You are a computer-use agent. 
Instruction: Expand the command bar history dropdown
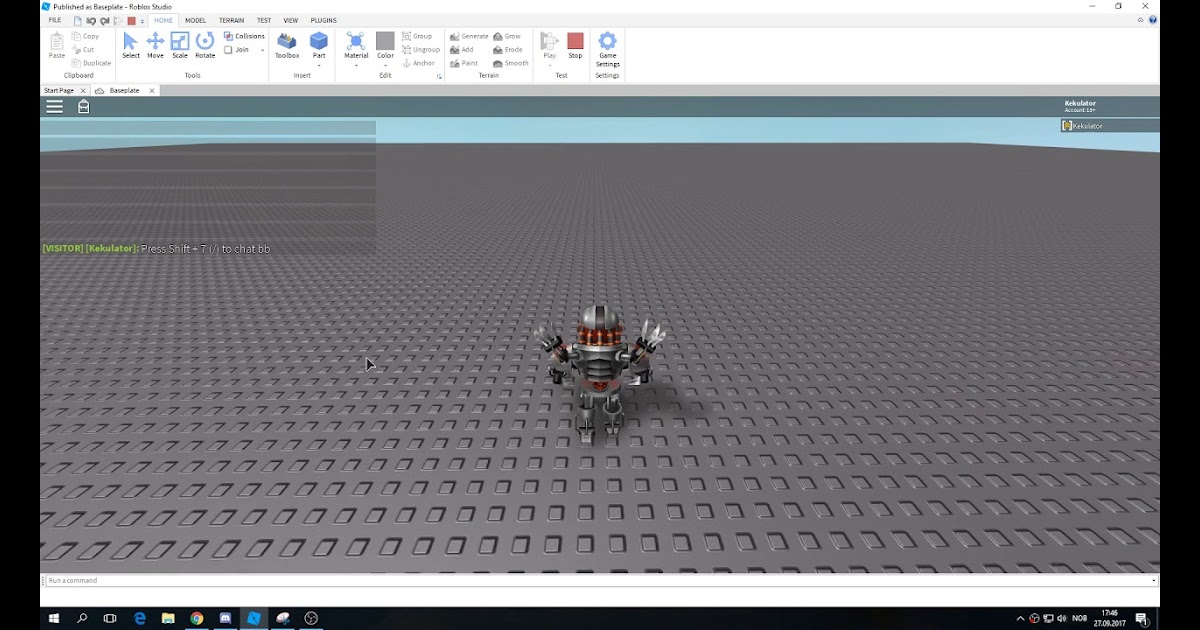pyautogui.click(x=1154, y=580)
